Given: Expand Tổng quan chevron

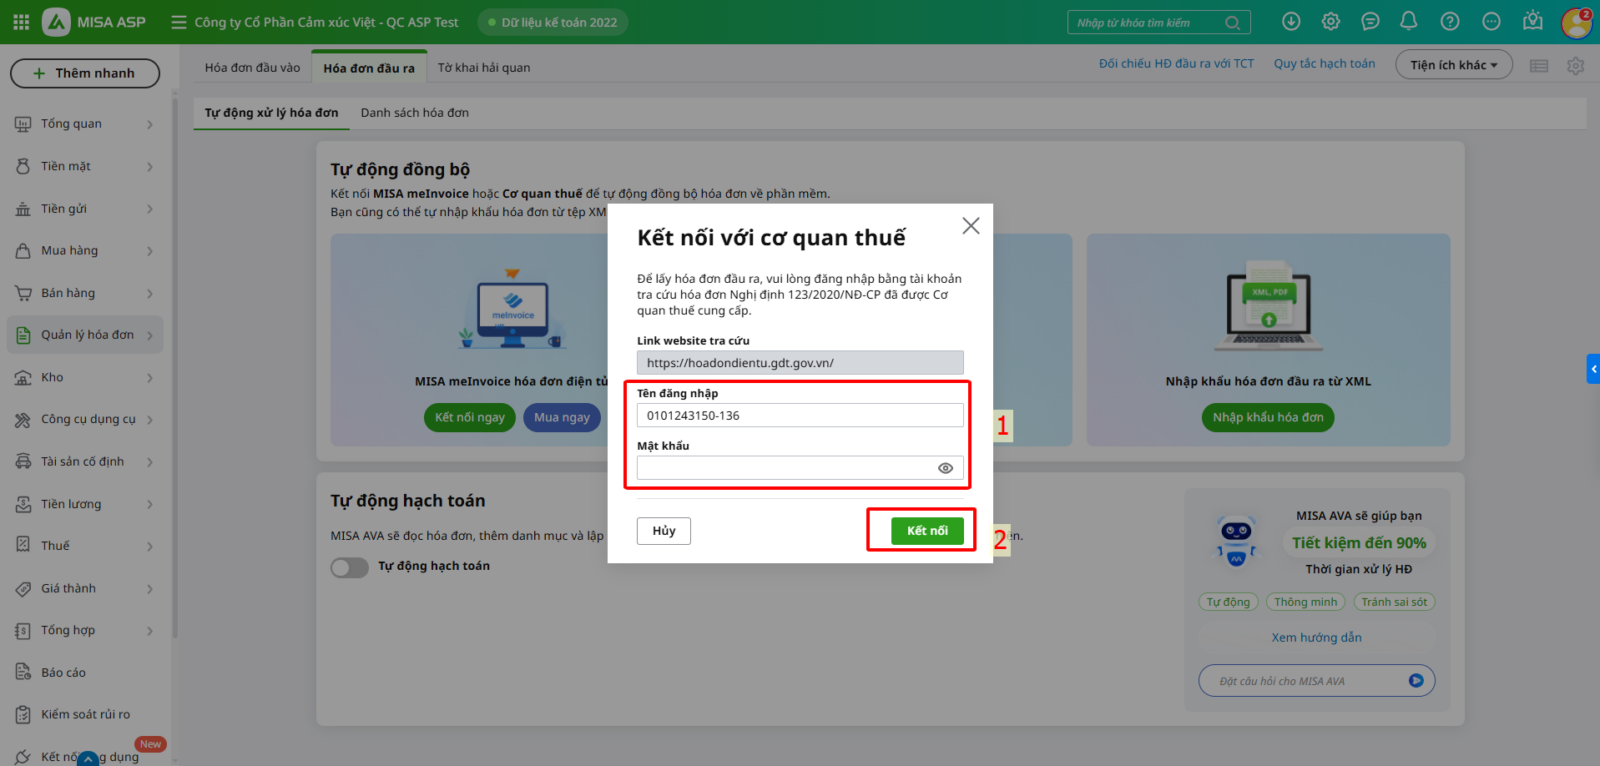Looking at the screenshot, I should click(150, 125).
